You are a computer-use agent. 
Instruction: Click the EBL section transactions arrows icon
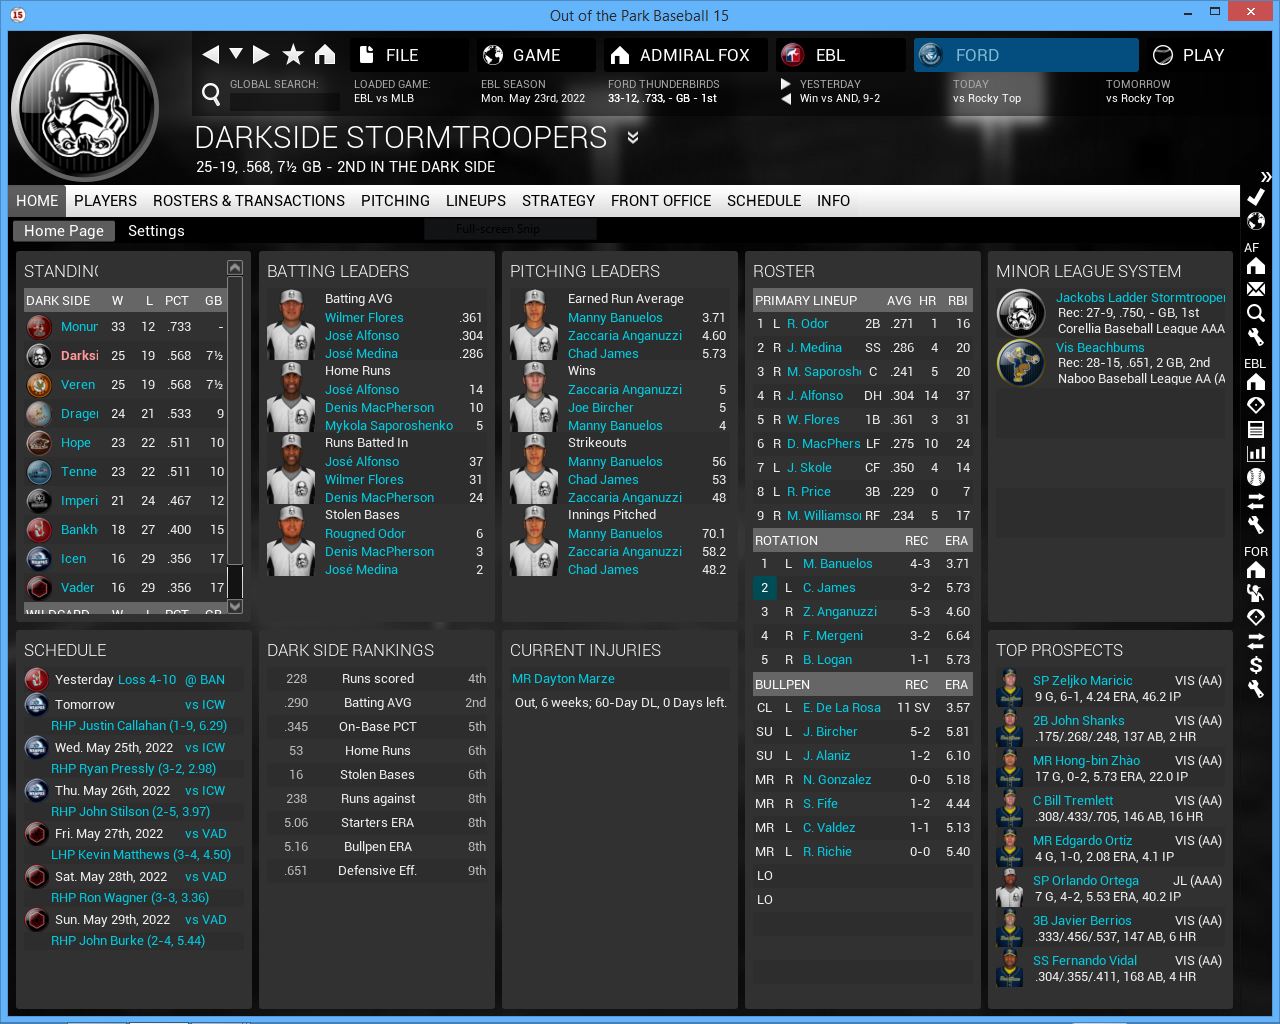1256,501
